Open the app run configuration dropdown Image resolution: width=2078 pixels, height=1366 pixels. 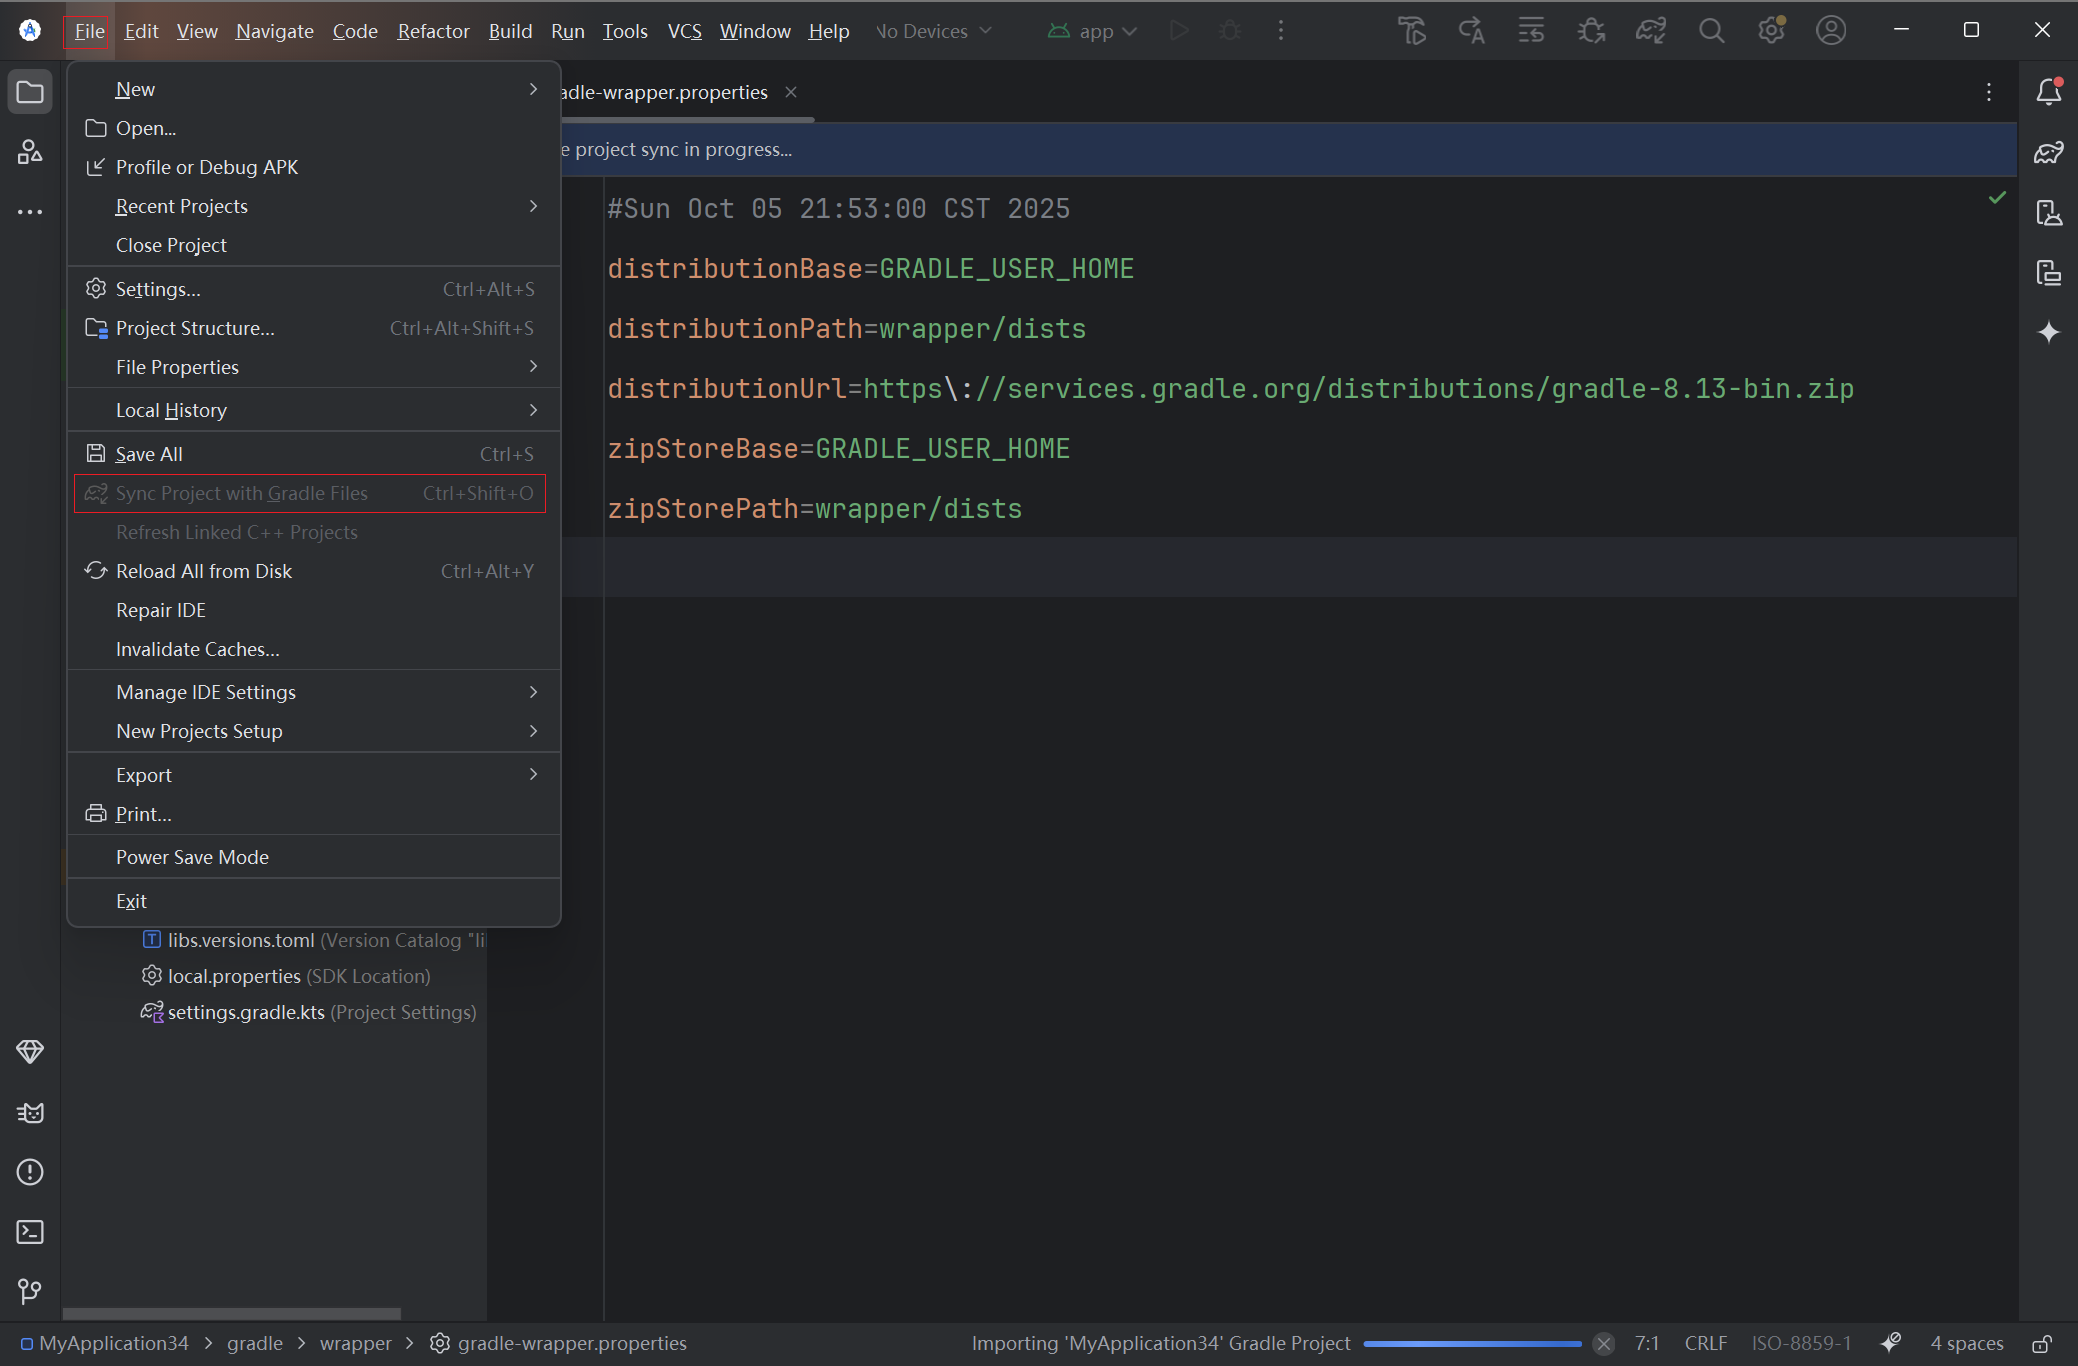[1093, 31]
